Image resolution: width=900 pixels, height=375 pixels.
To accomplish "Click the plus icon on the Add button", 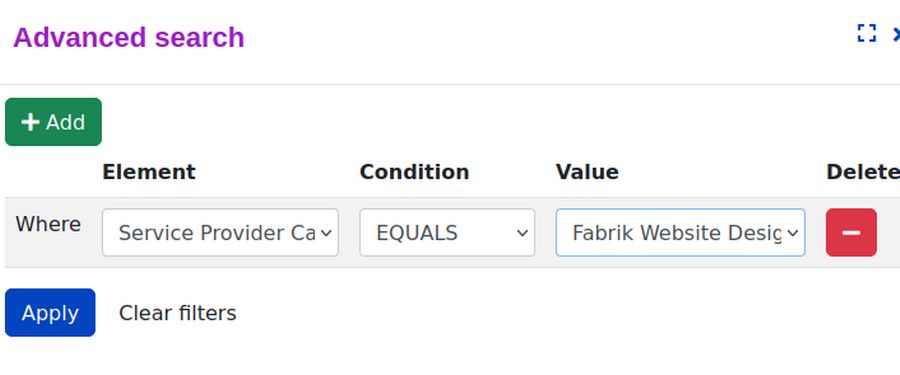I will (30, 122).
